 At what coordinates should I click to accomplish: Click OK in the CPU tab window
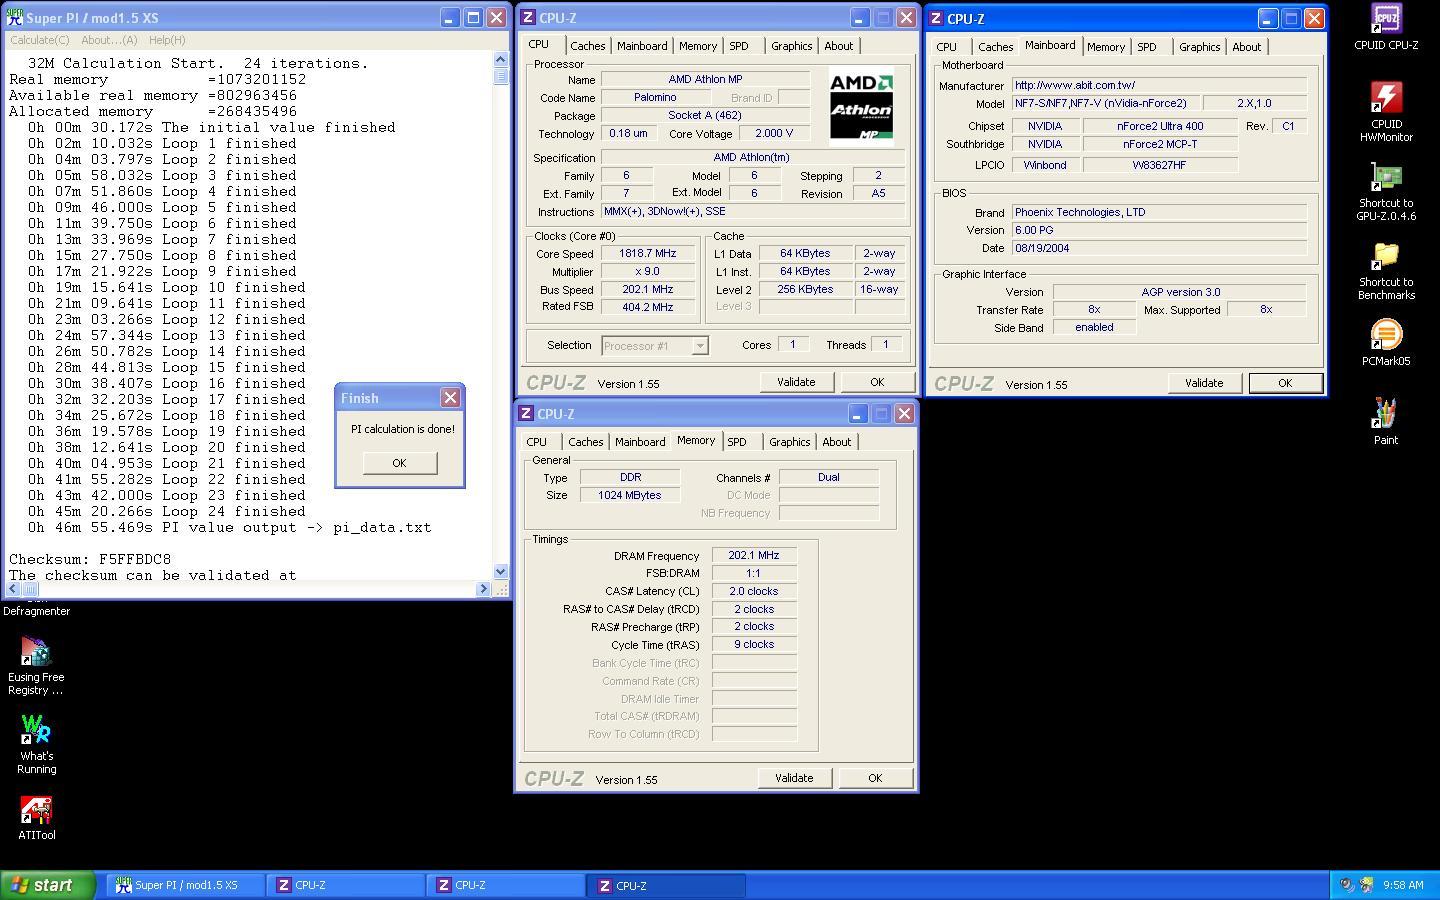point(877,382)
